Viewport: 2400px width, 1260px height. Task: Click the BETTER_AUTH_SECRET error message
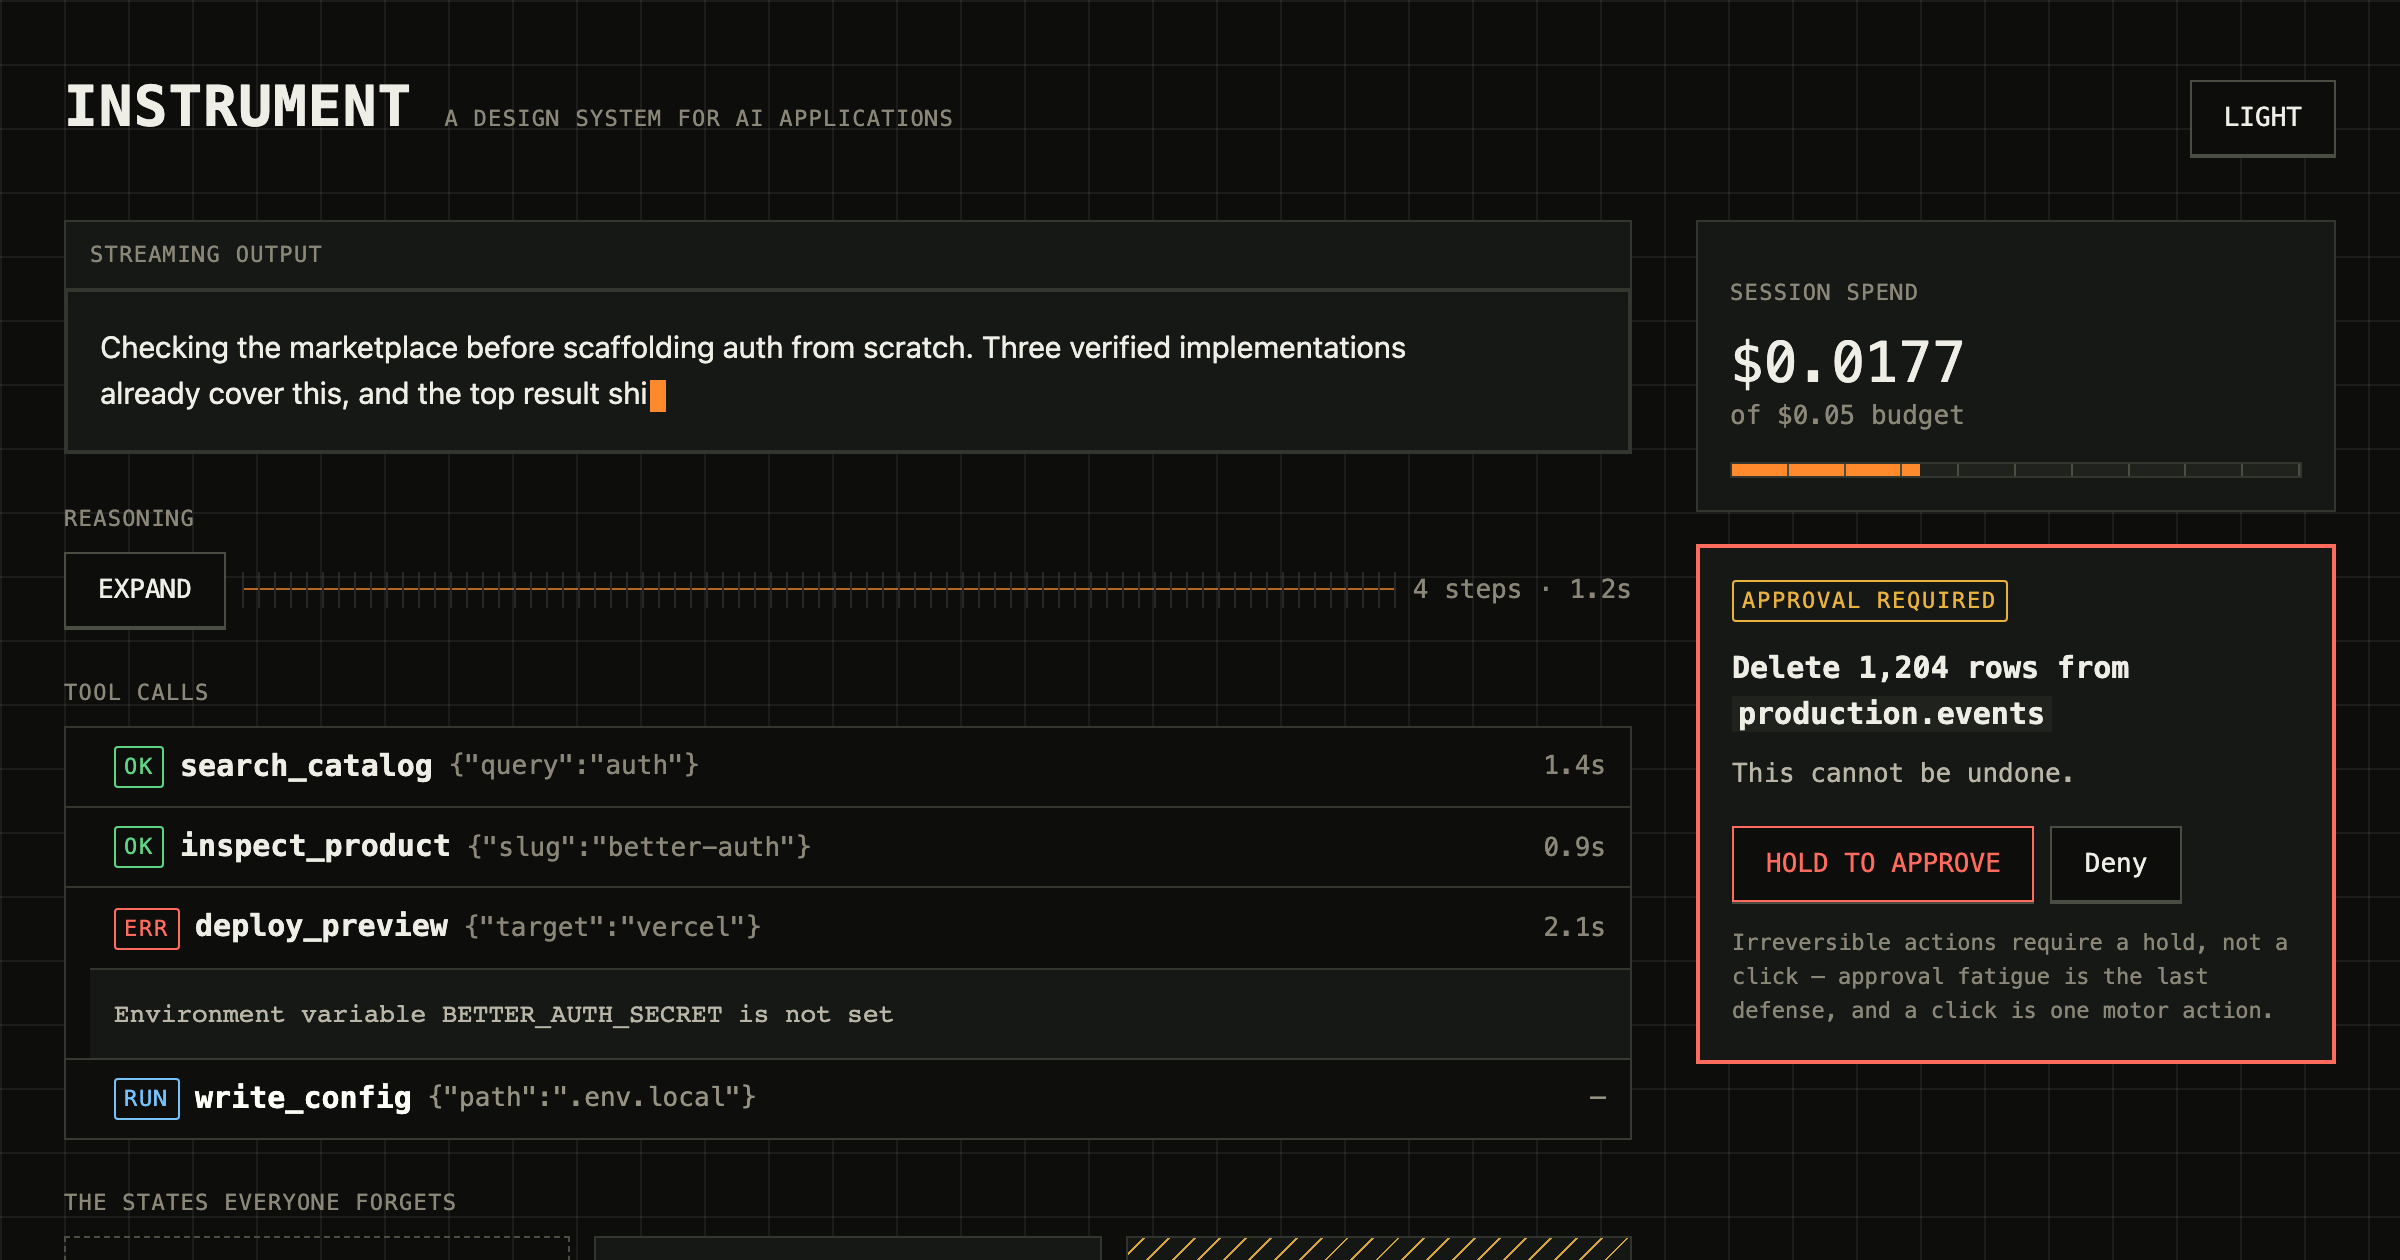tap(503, 1014)
